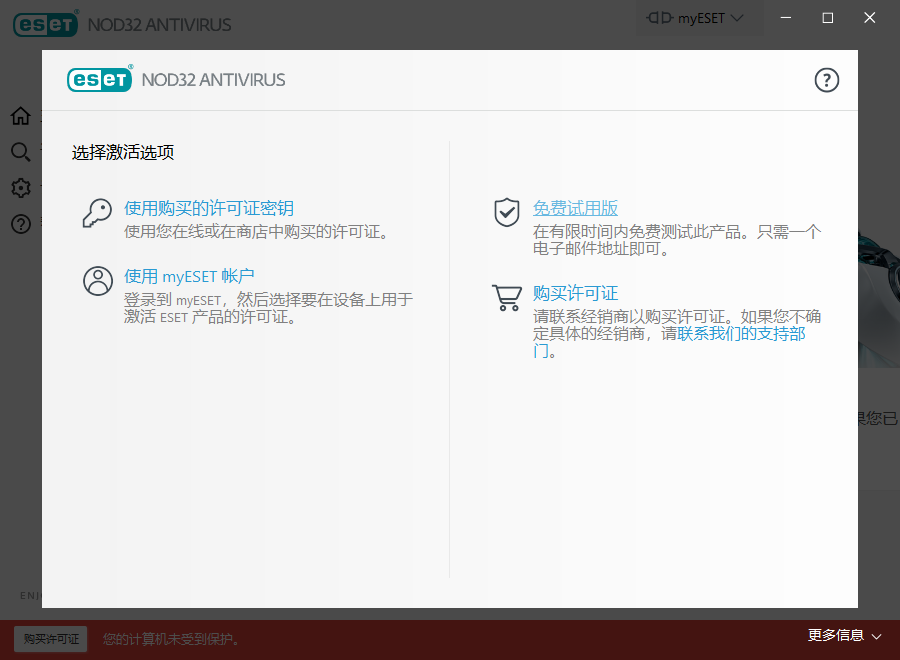This screenshot has height=660, width=900.
Task: Open help via the question mark icon in dialog
Action: point(827,80)
